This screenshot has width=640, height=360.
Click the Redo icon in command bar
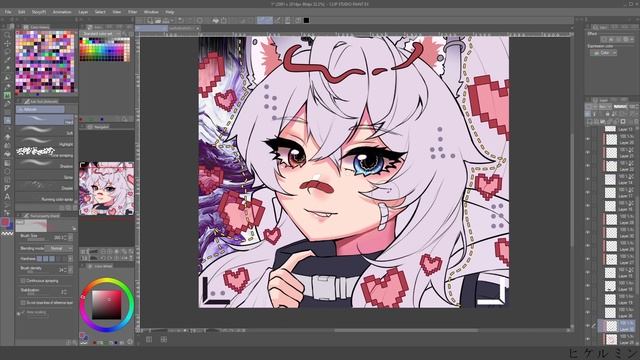[189, 20]
